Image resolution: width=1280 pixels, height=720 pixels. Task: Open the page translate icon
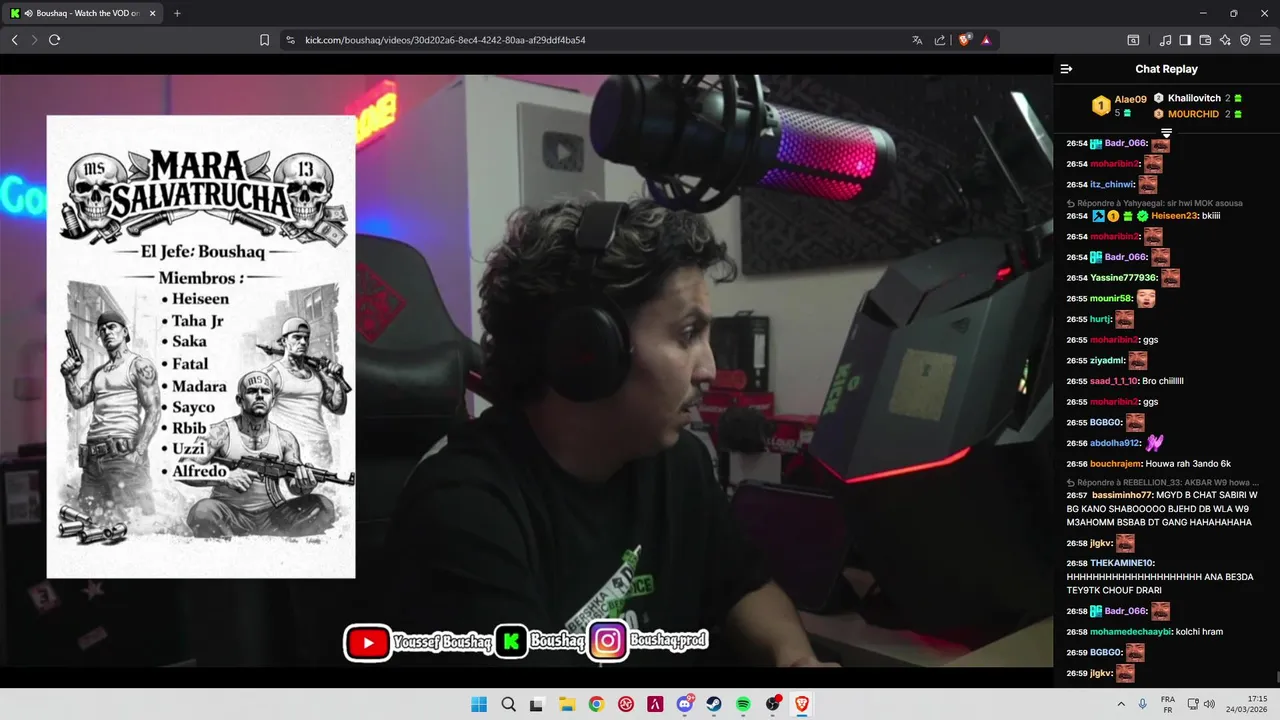[x=917, y=40]
